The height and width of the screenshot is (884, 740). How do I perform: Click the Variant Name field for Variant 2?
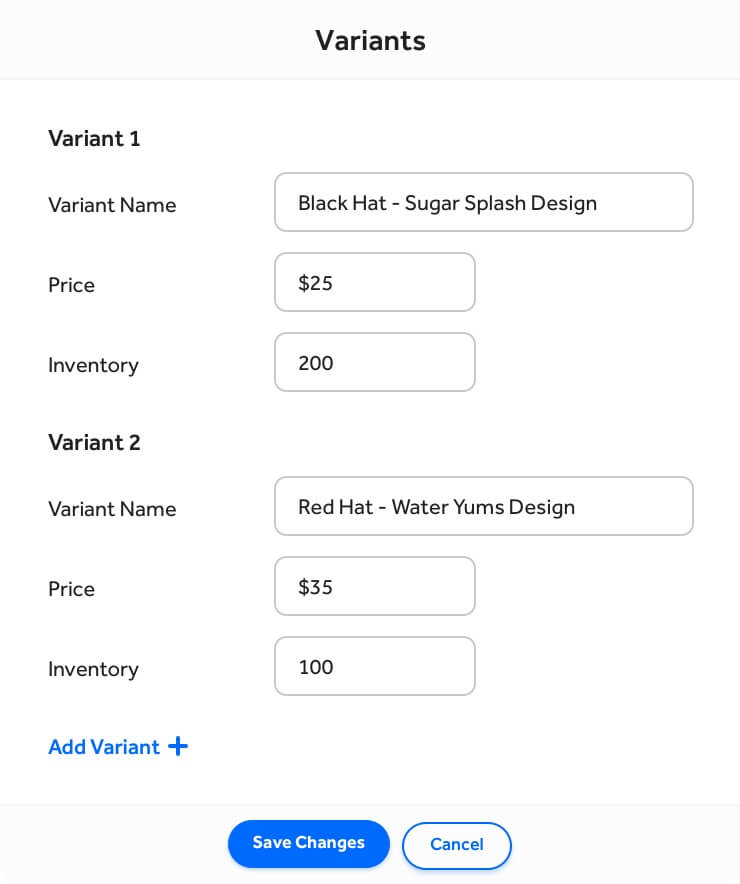click(483, 506)
